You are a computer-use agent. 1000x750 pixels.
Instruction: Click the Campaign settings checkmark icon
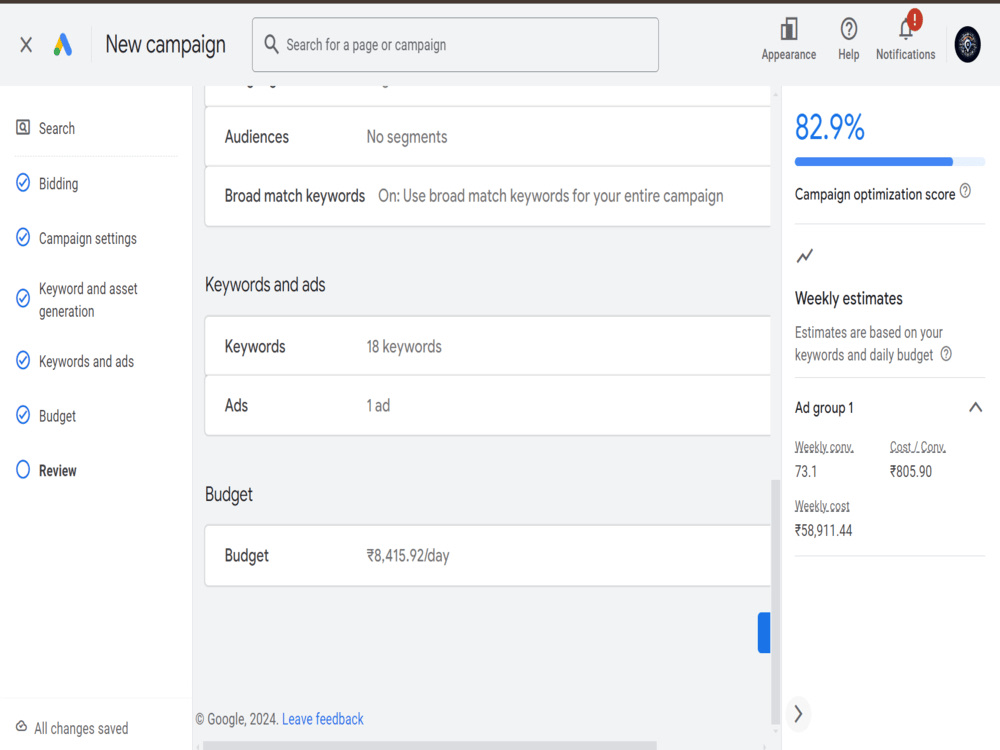coord(23,238)
